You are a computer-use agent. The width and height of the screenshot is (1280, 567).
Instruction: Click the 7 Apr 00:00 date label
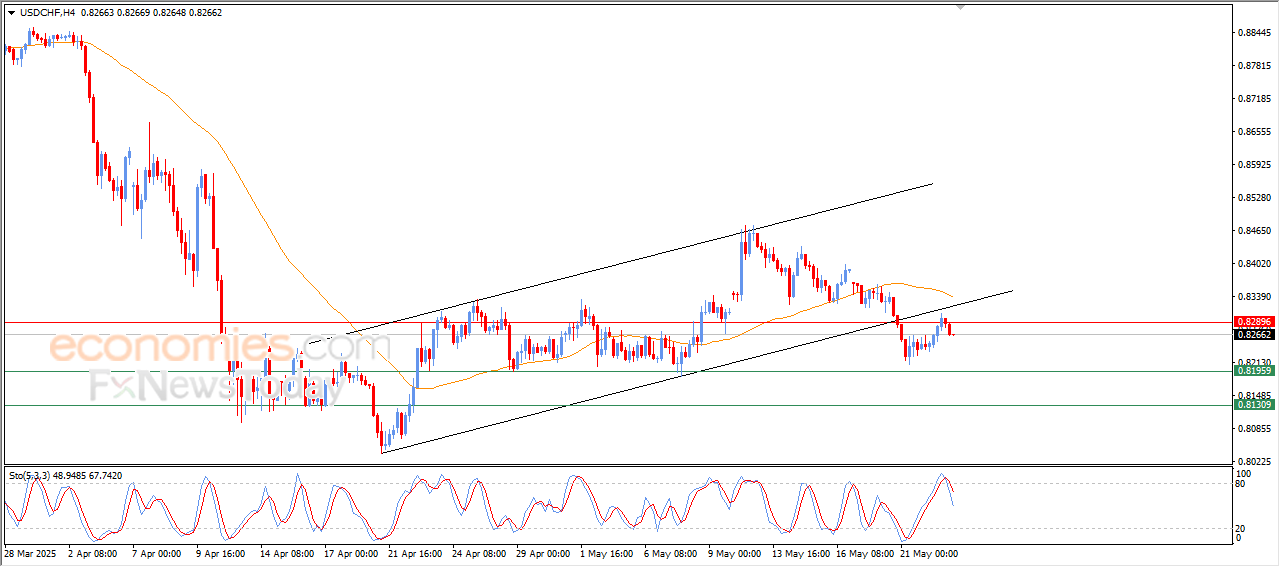click(x=156, y=553)
